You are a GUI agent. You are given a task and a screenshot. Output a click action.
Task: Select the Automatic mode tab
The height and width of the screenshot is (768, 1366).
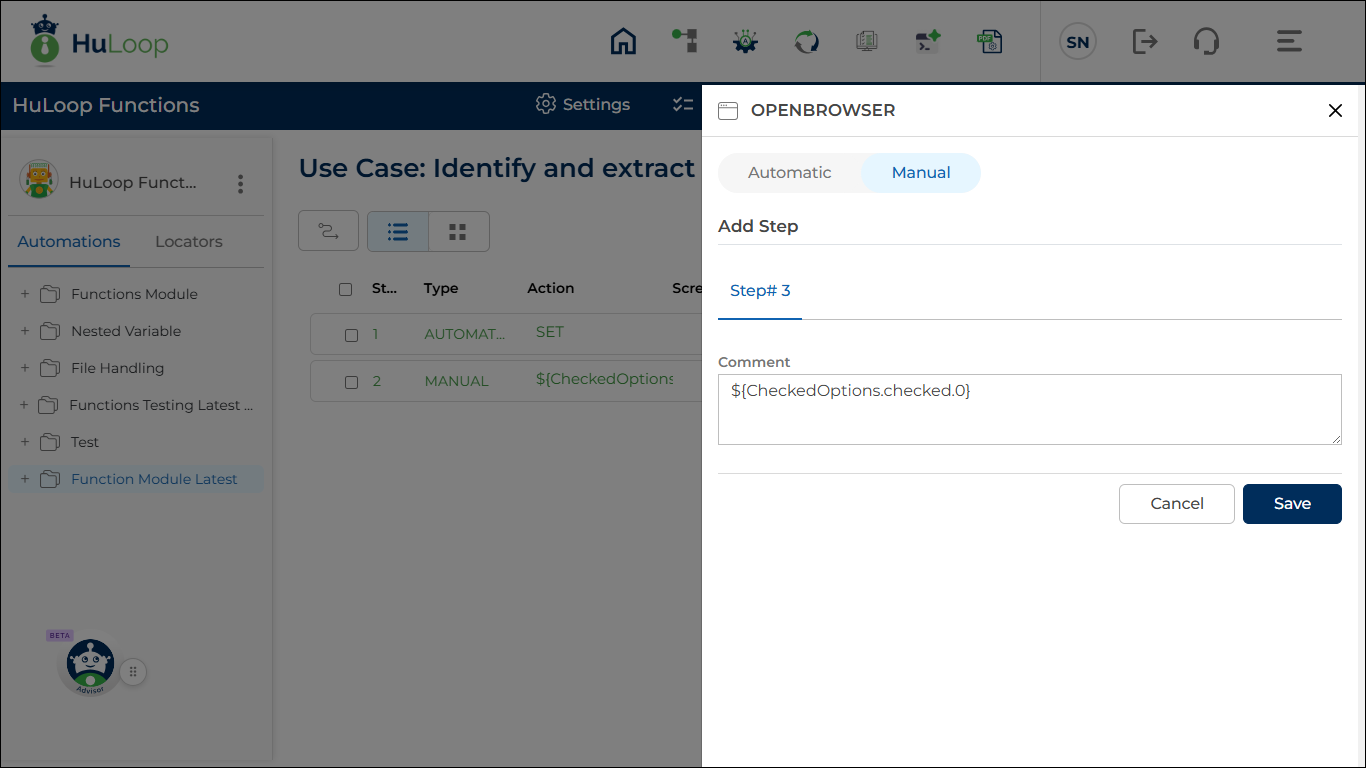tap(789, 173)
